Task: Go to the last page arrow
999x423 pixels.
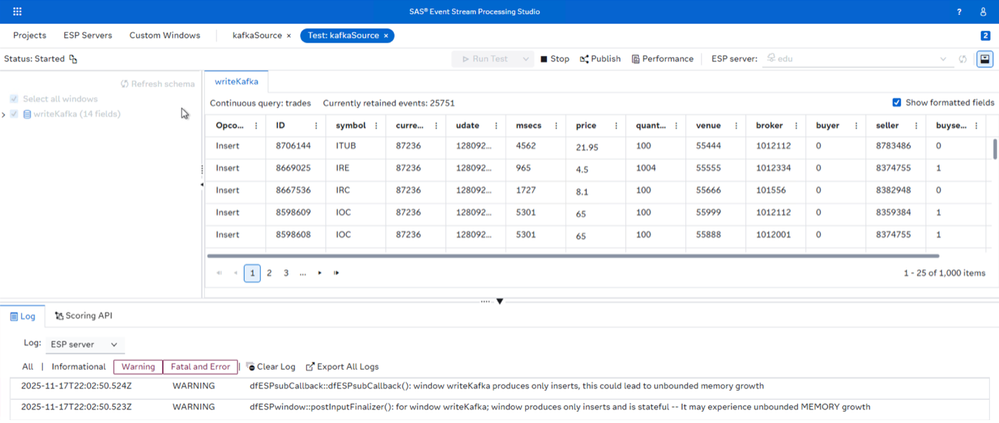Action: pyautogui.click(x=336, y=273)
